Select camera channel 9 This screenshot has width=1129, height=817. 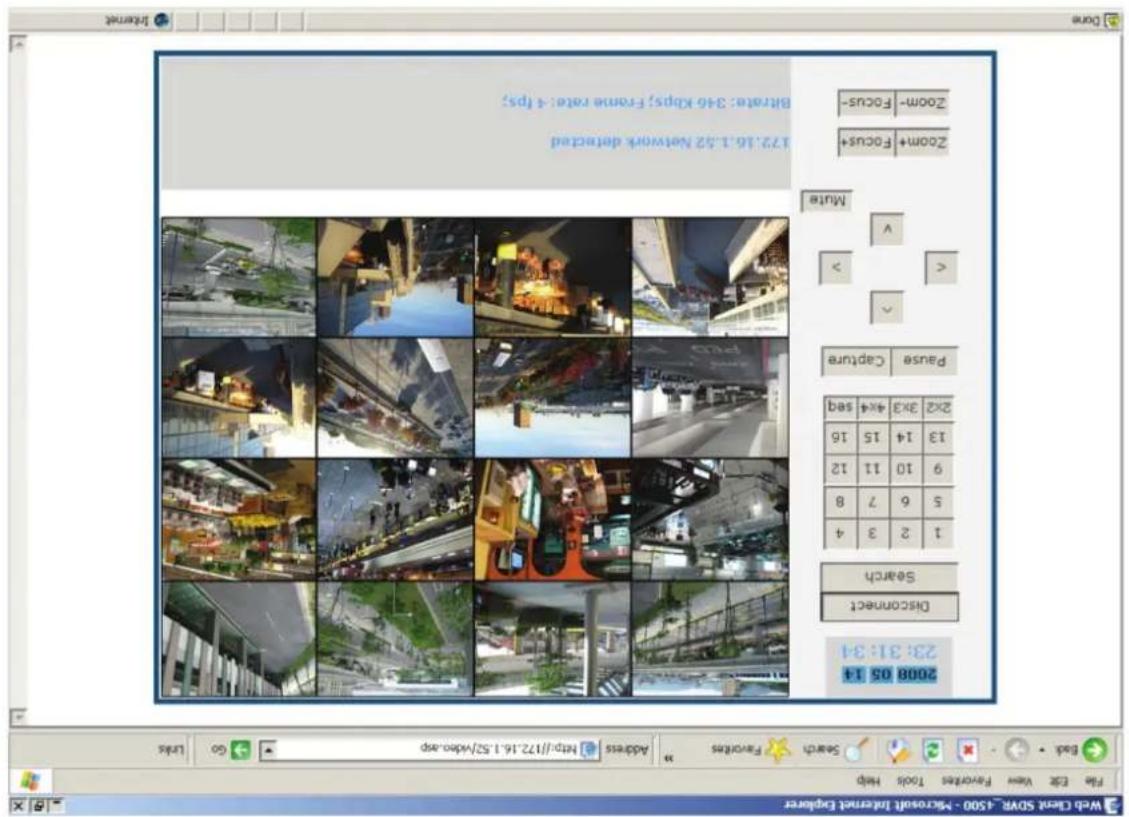pos(938,469)
